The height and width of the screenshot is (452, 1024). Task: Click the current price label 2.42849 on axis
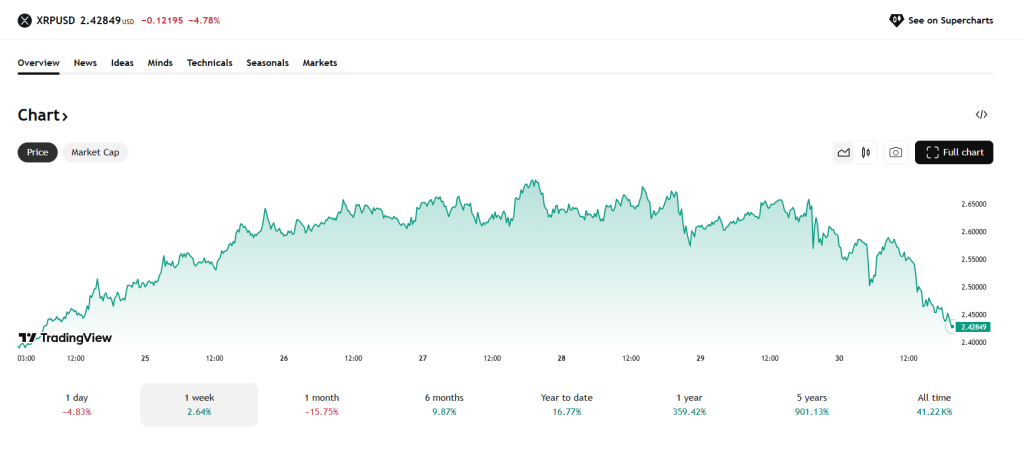[x=972, y=327]
